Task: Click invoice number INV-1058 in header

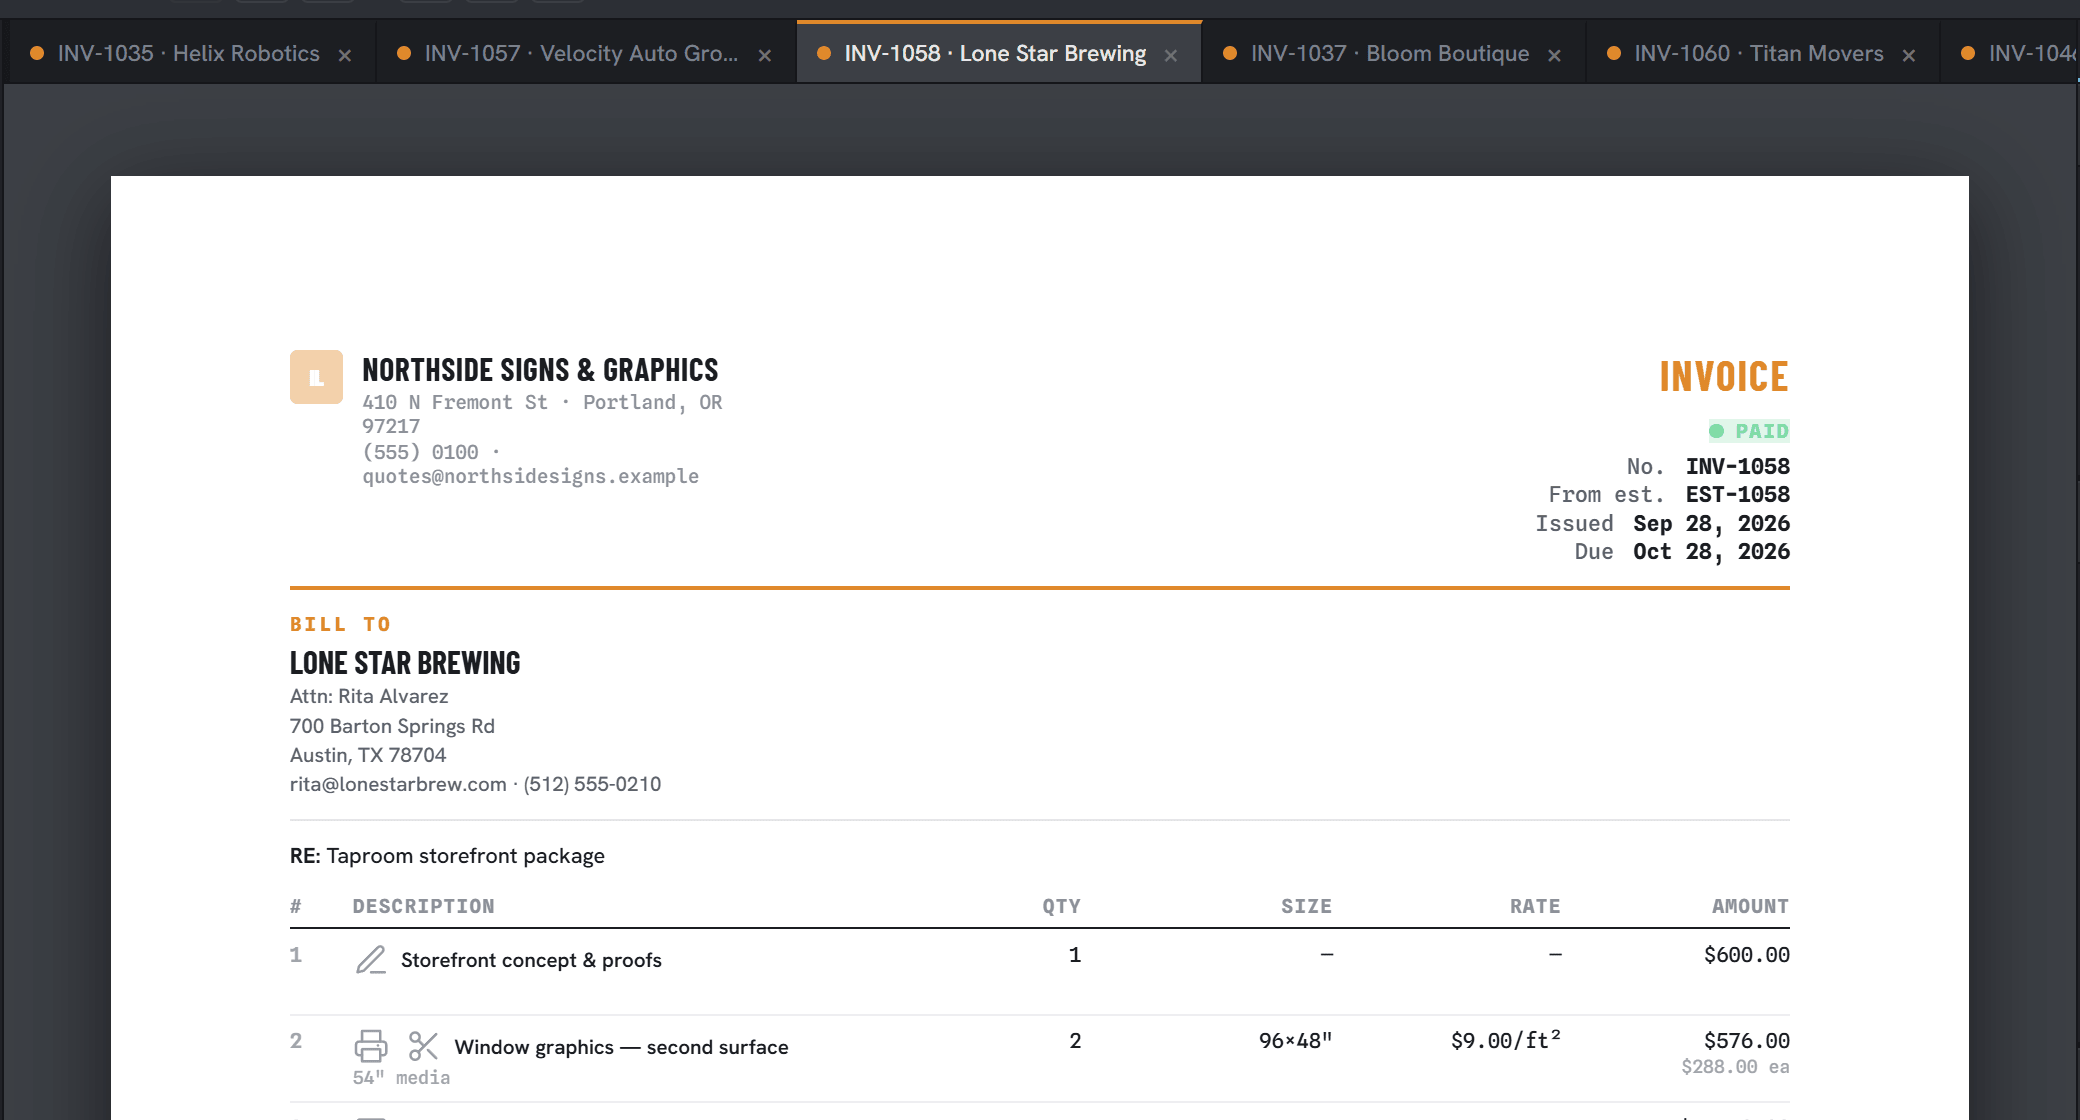Action: [1738, 466]
